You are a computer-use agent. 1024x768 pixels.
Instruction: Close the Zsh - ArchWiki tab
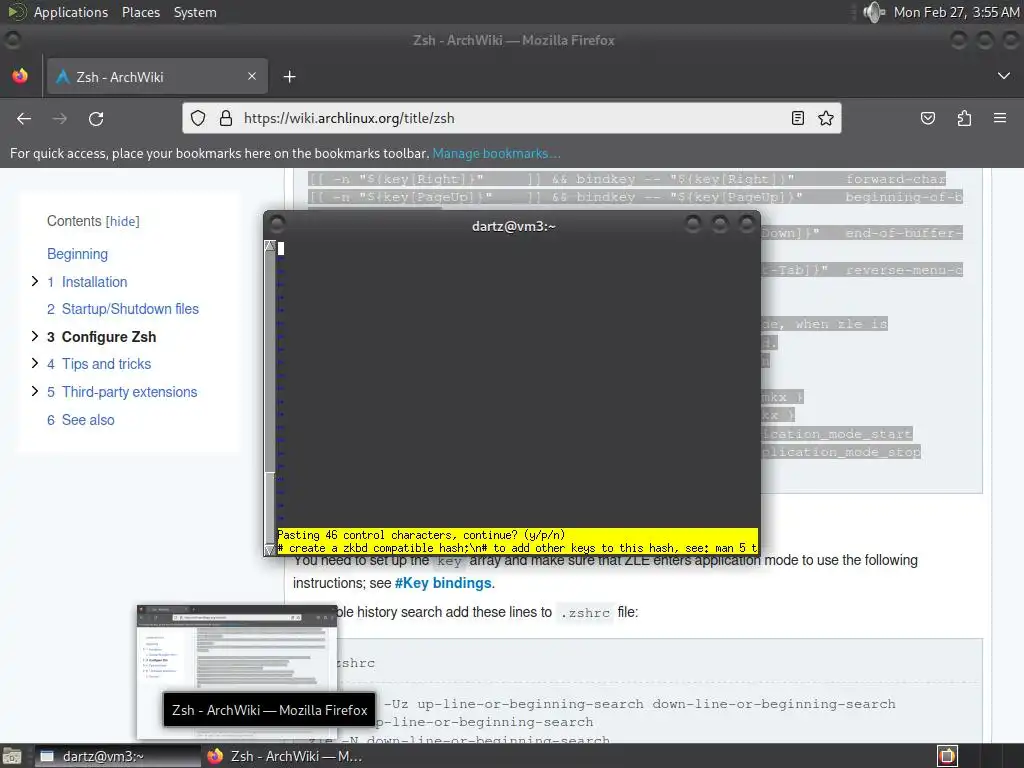252,76
